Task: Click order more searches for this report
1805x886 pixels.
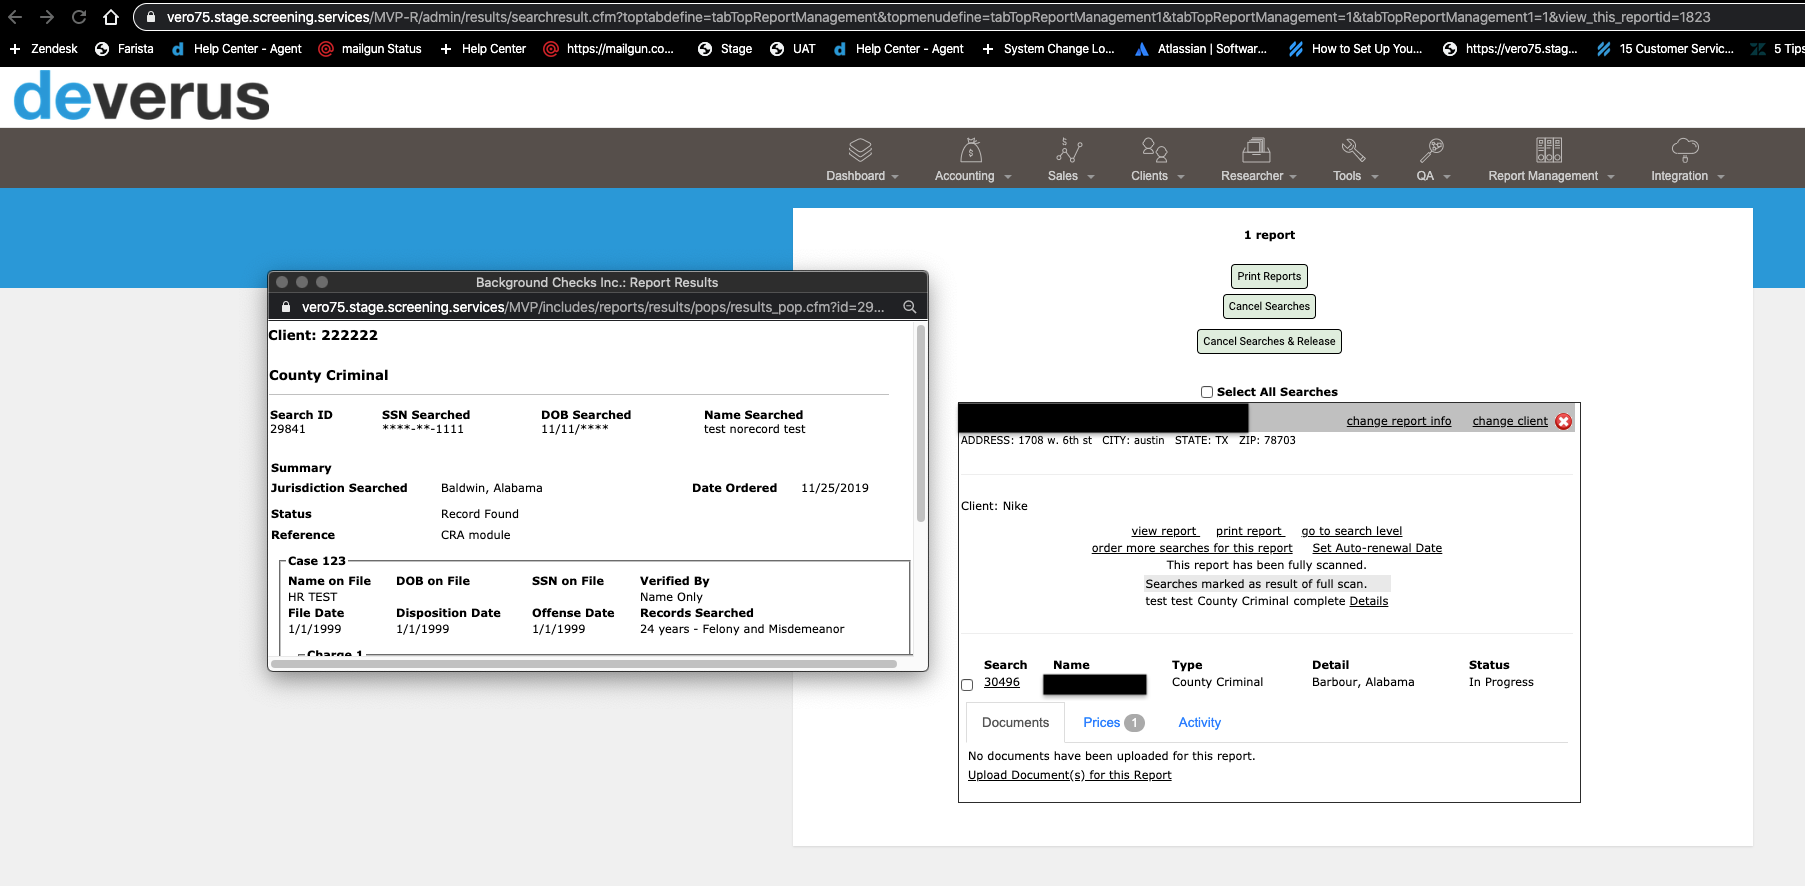Action: tap(1192, 548)
